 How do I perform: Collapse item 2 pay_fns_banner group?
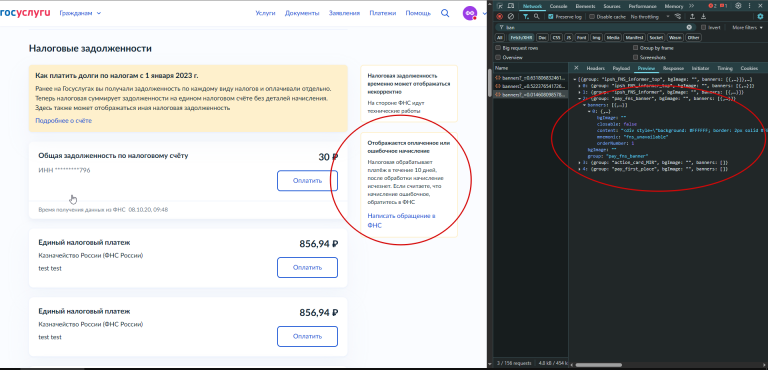(579, 99)
